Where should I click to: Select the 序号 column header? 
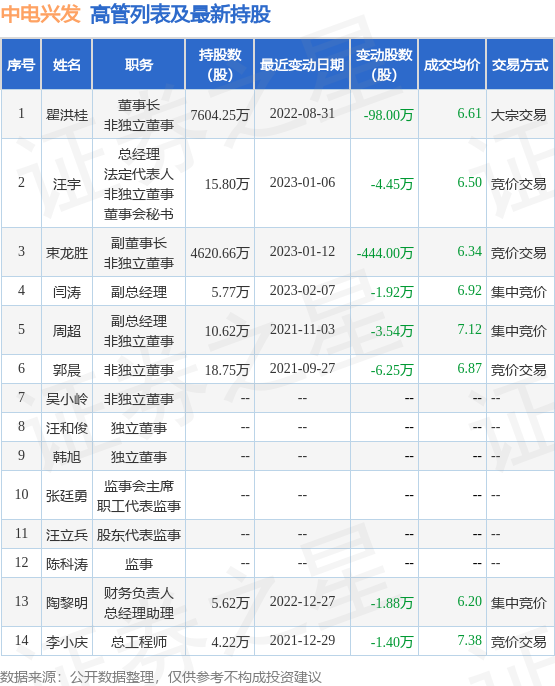click(21, 65)
